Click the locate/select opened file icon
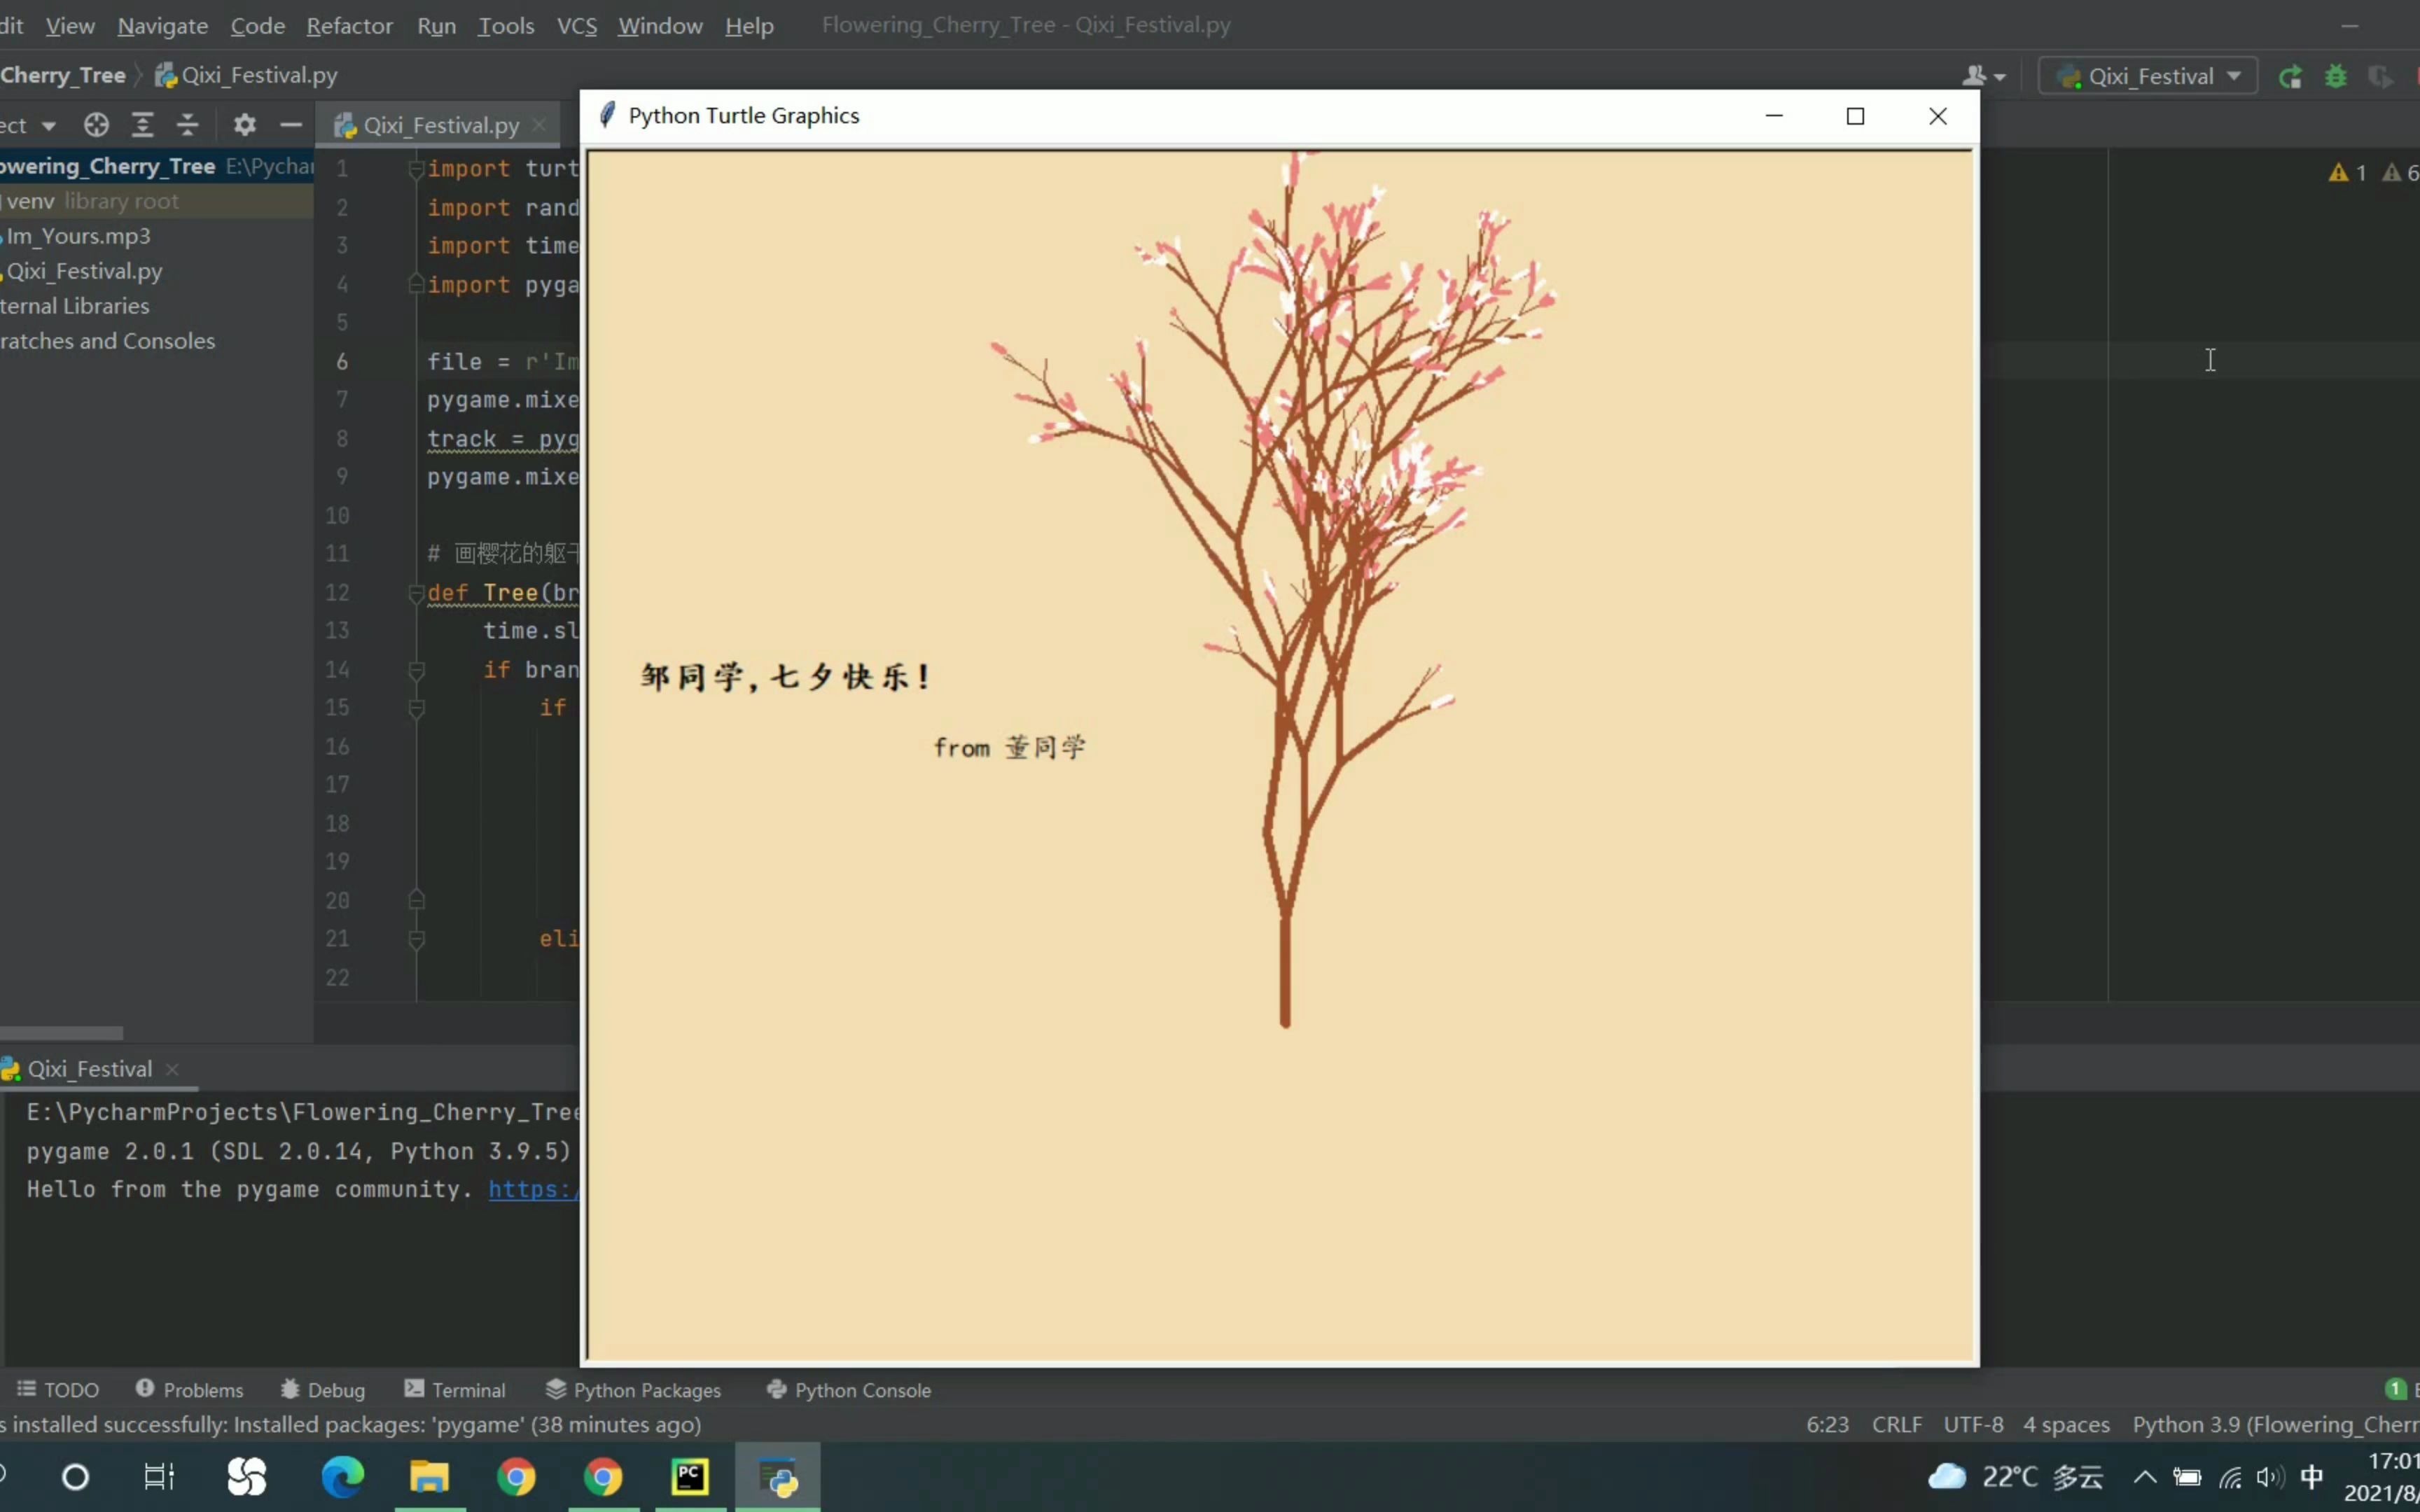 (96, 125)
